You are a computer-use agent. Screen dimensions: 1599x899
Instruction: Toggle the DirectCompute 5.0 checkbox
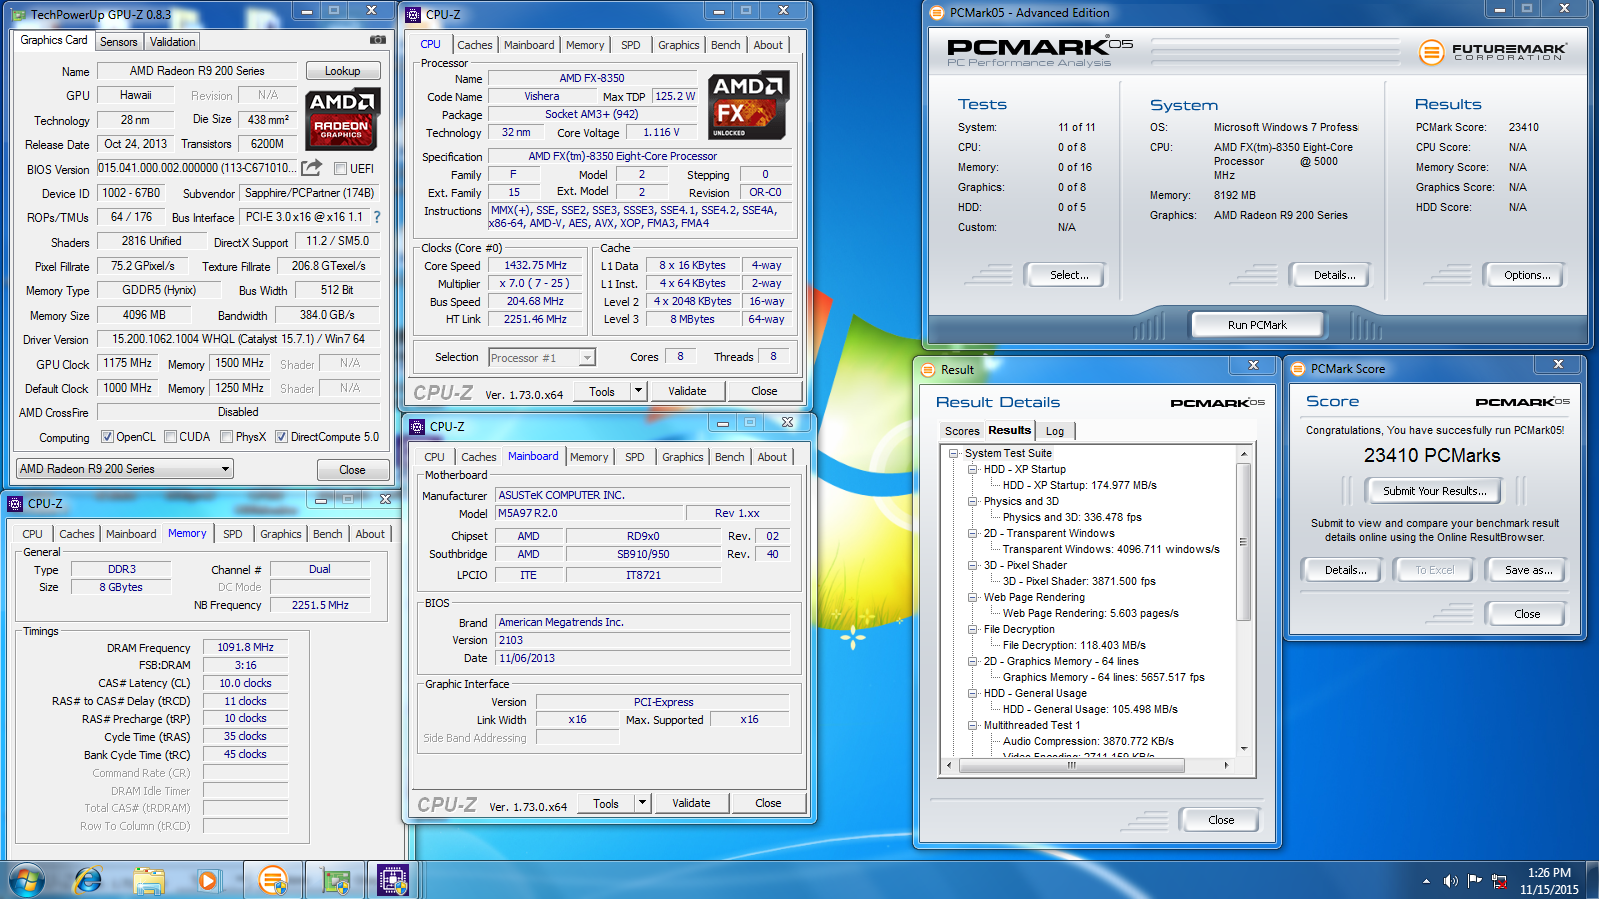(x=282, y=436)
